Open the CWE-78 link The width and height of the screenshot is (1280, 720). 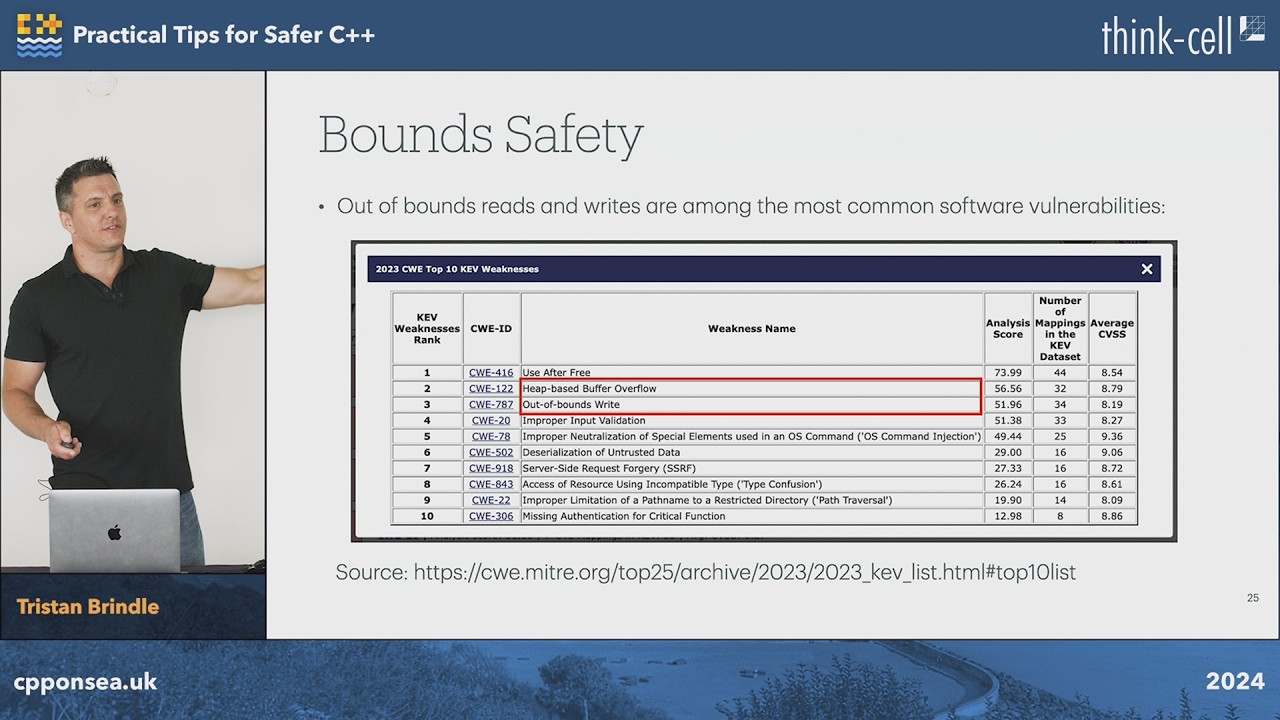[x=491, y=437]
